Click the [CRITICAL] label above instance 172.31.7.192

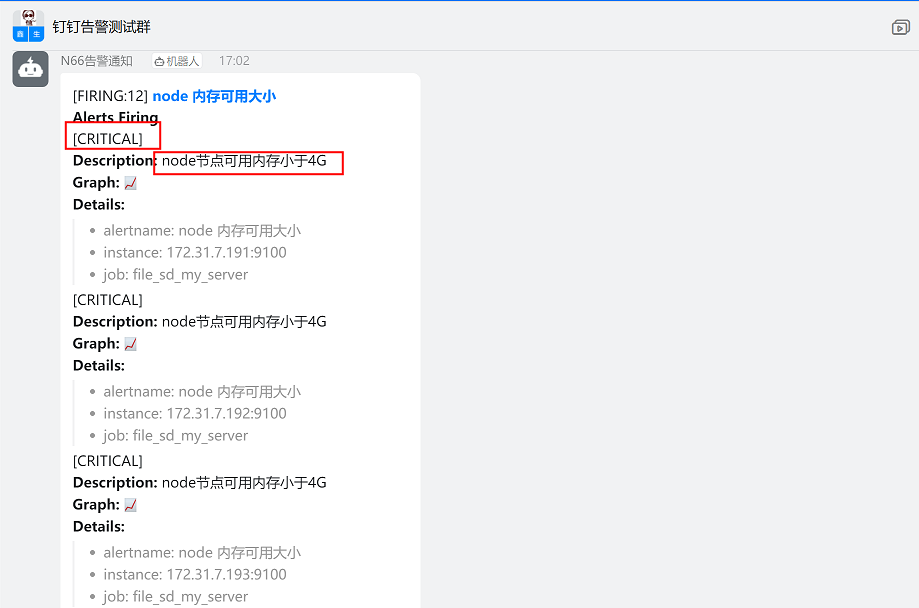(108, 300)
